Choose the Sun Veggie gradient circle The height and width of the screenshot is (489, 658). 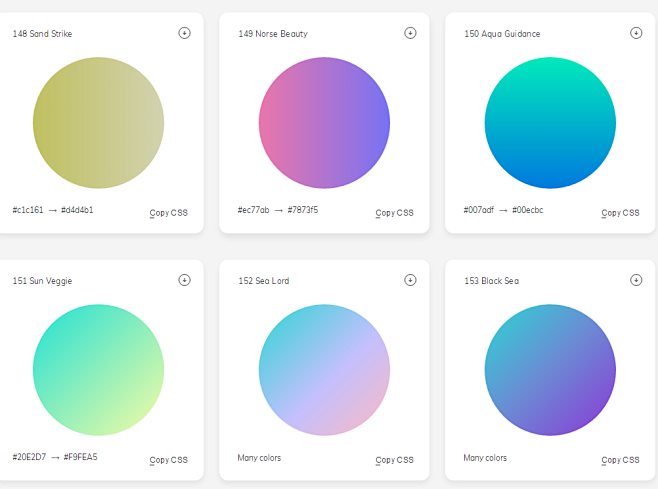pos(98,370)
